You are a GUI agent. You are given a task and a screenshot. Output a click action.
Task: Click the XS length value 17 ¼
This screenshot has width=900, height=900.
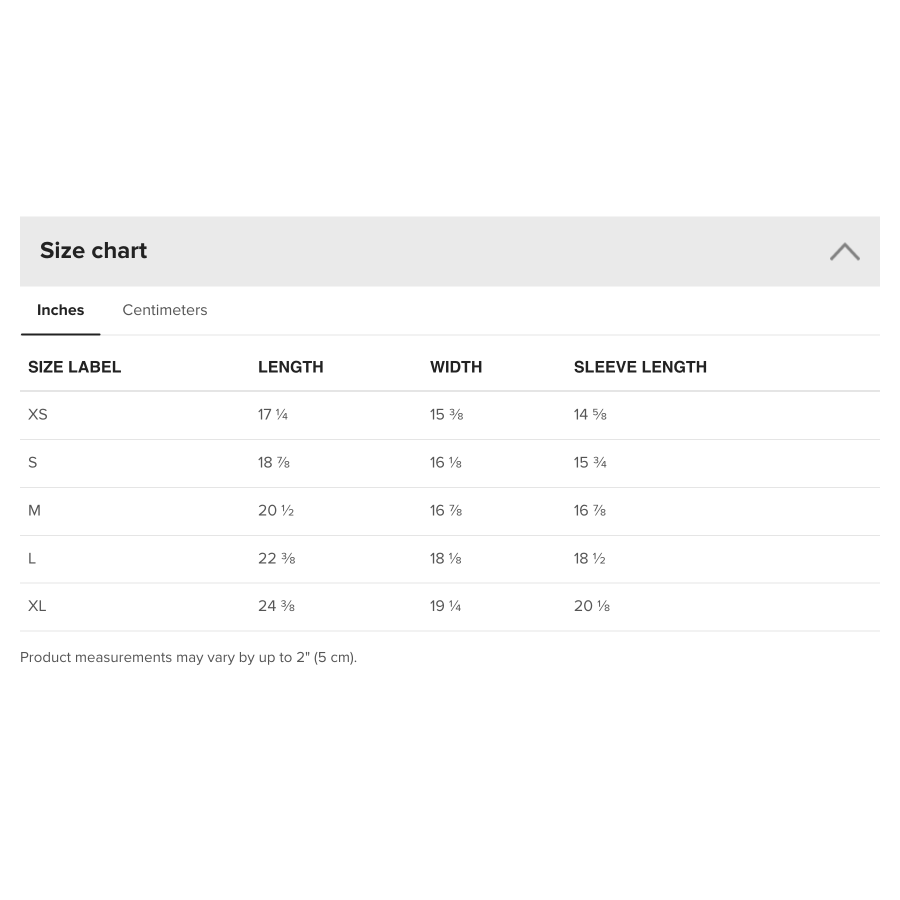(x=273, y=414)
